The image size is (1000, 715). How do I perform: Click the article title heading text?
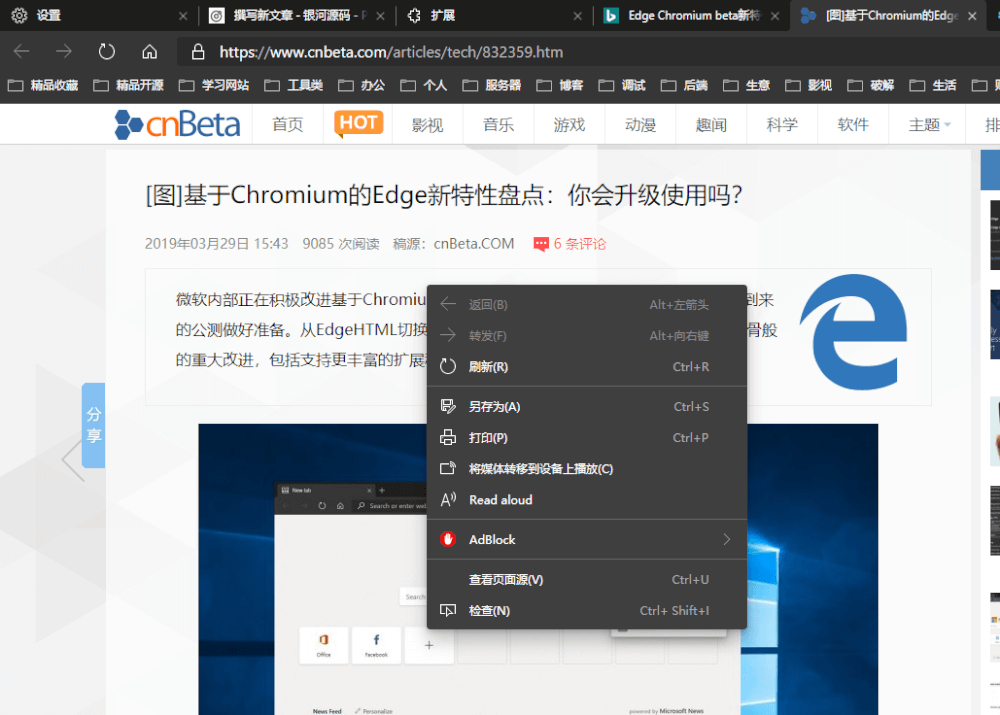[x=444, y=195]
